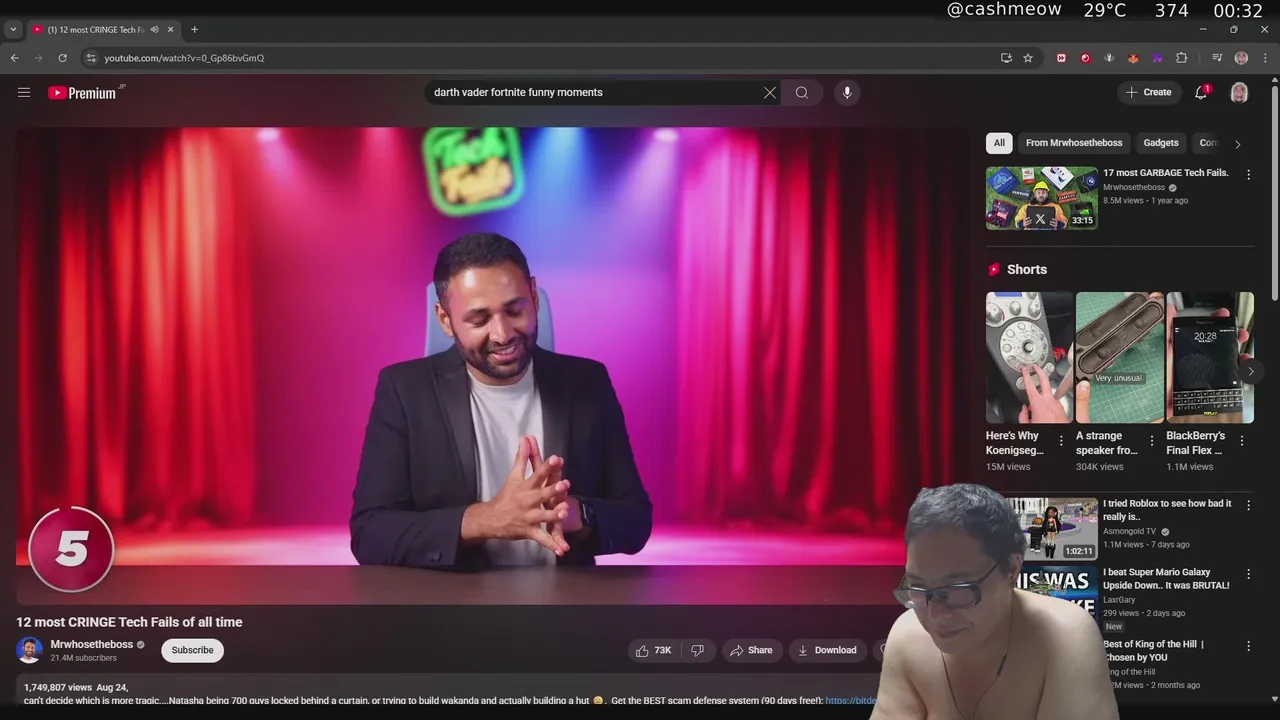Bookmark this page with star icon
This screenshot has height=720, width=1280.
[1028, 58]
